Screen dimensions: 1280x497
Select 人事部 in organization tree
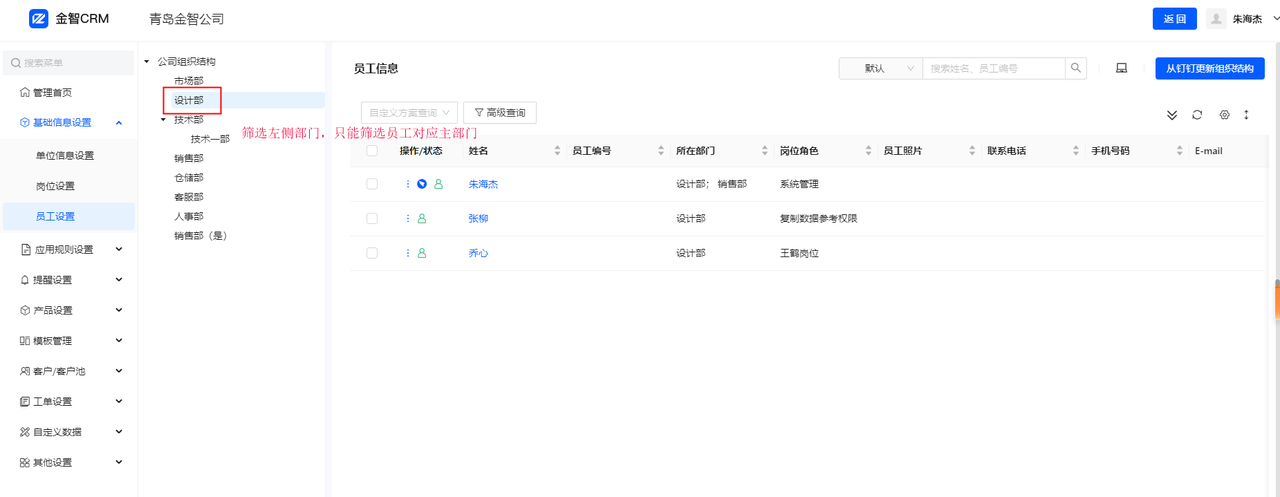[189, 216]
